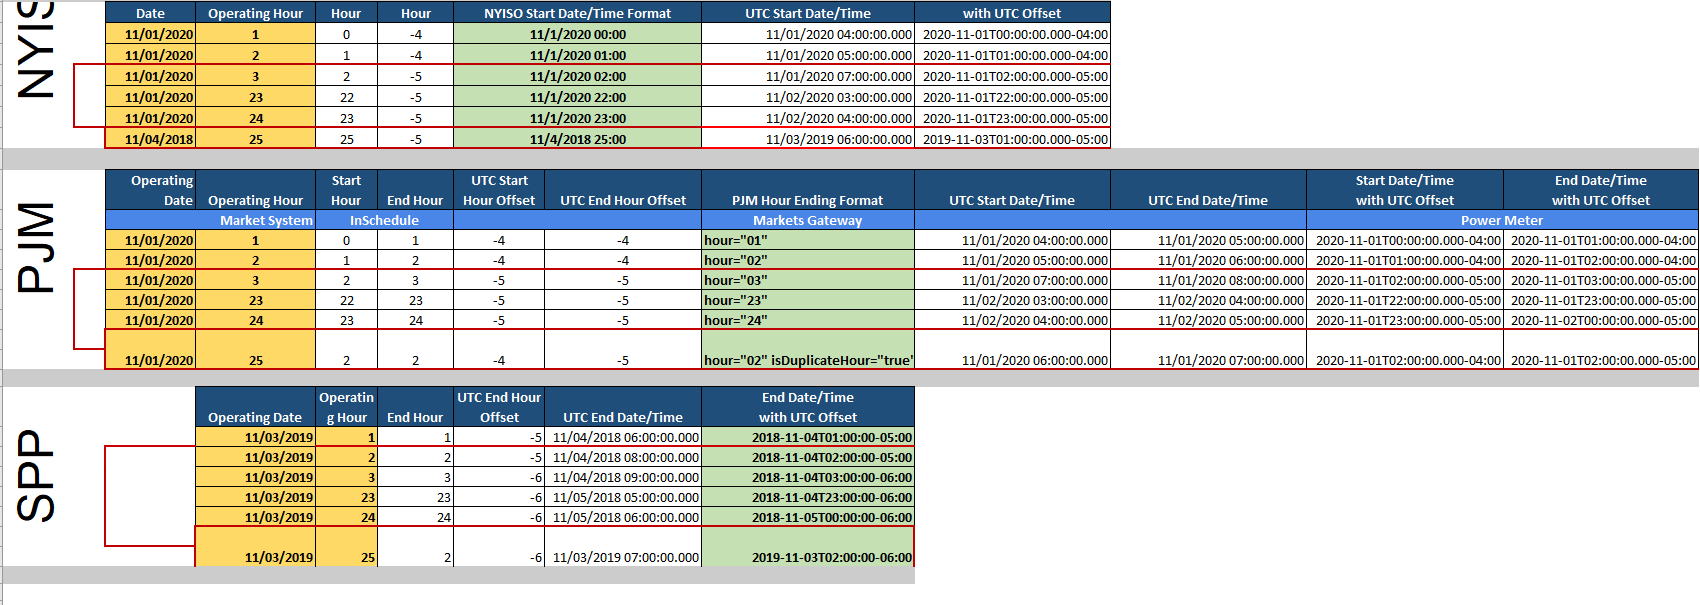
Task: Click the SPP "UTC End Date/Time" header
Action: pos(623,407)
